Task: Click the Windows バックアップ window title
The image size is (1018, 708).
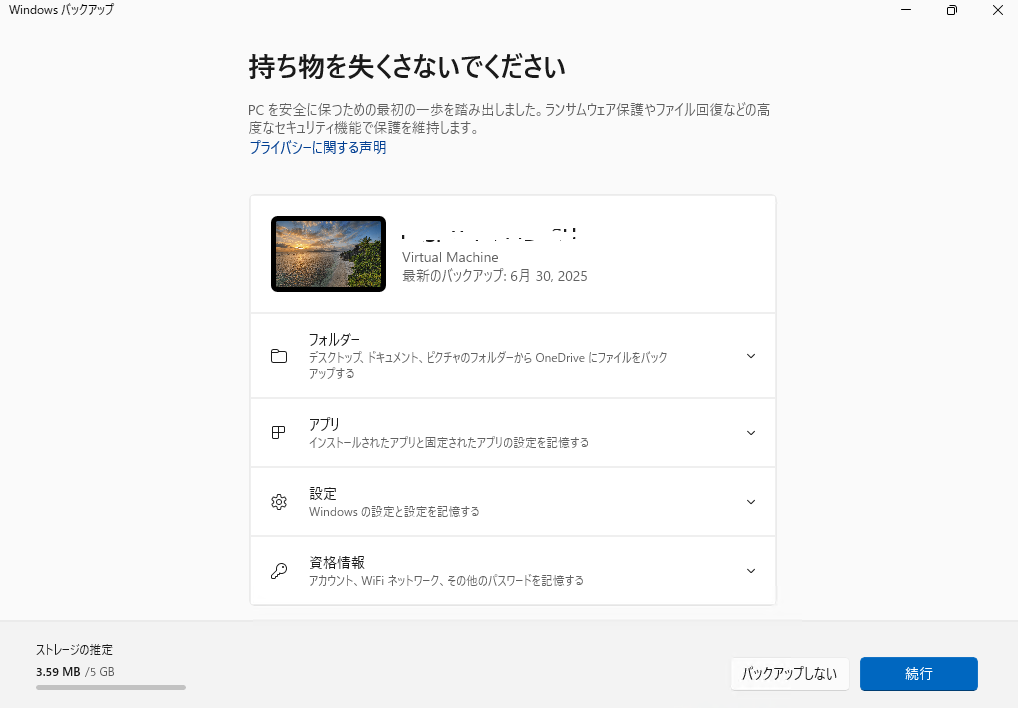Action: click(61, 10)
